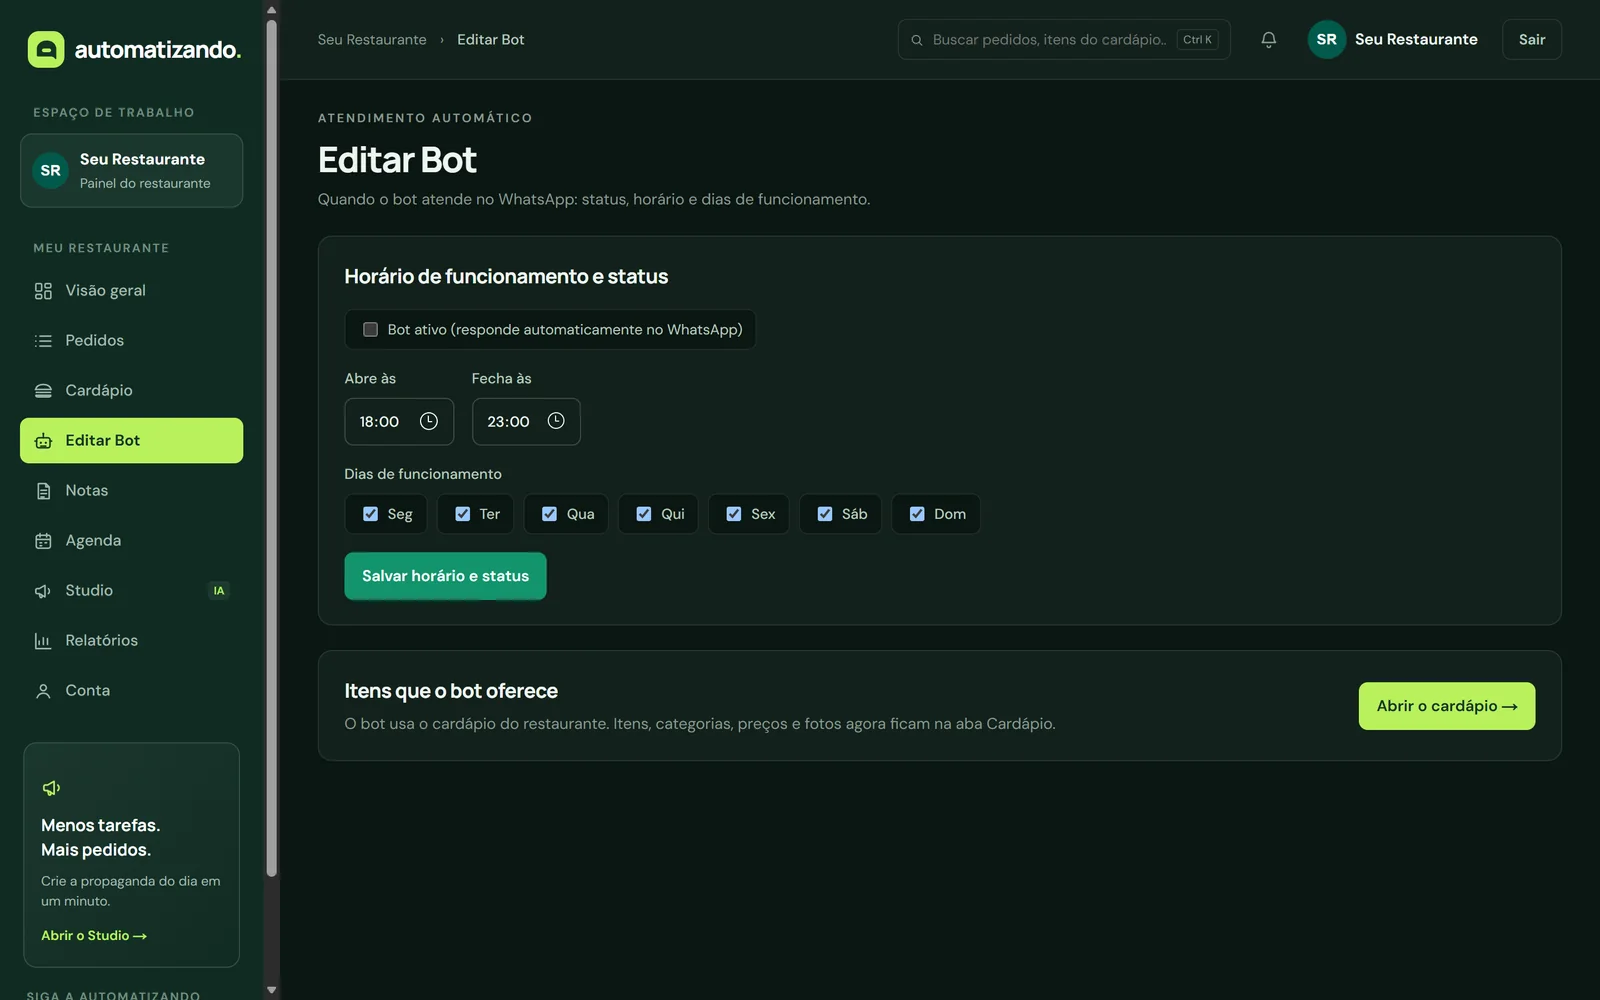Click the Sair button
Viewport: 1600px width, 1000px height.
pos(1531,40)
